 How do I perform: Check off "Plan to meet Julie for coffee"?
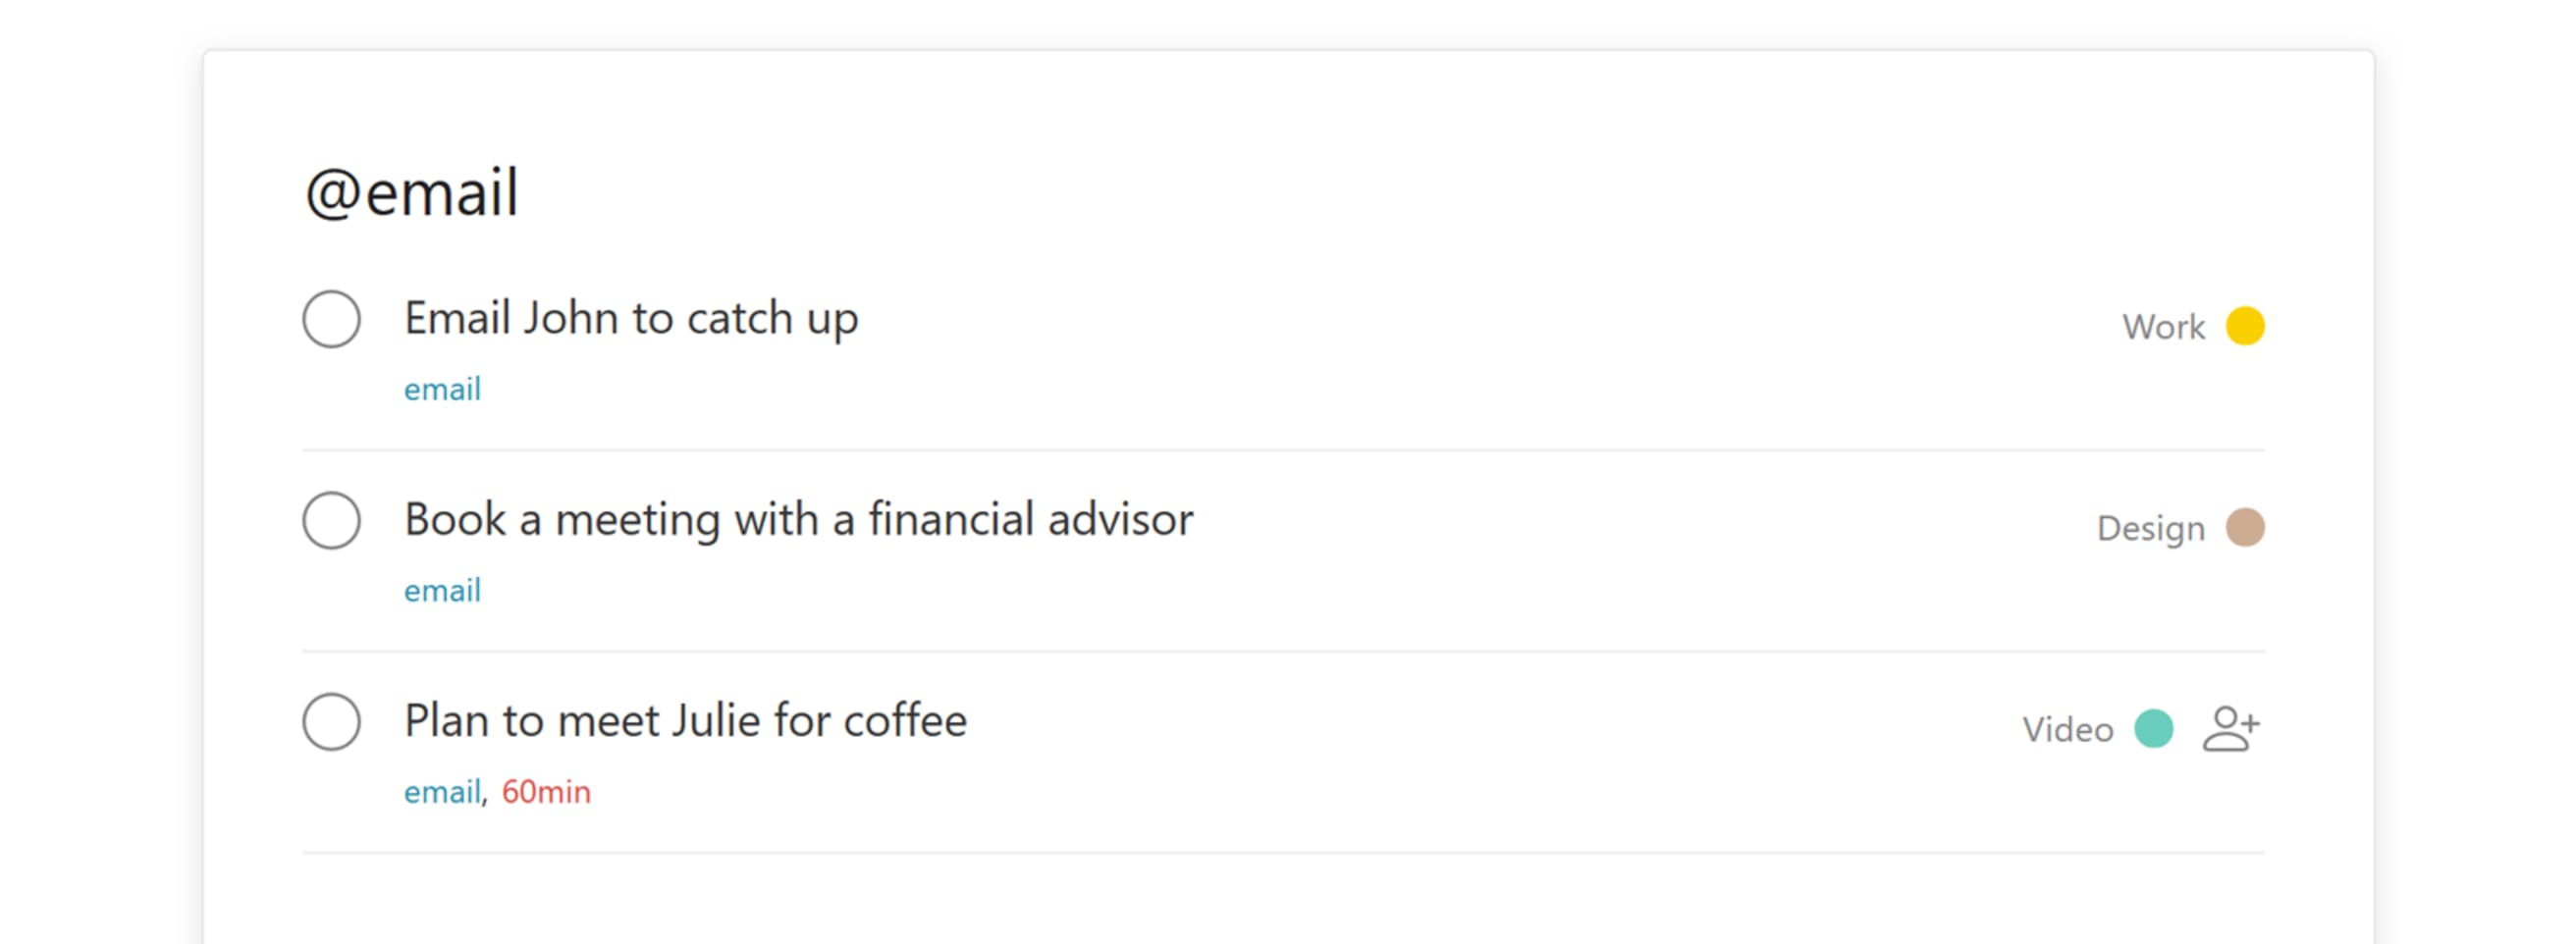pos(331,721)
